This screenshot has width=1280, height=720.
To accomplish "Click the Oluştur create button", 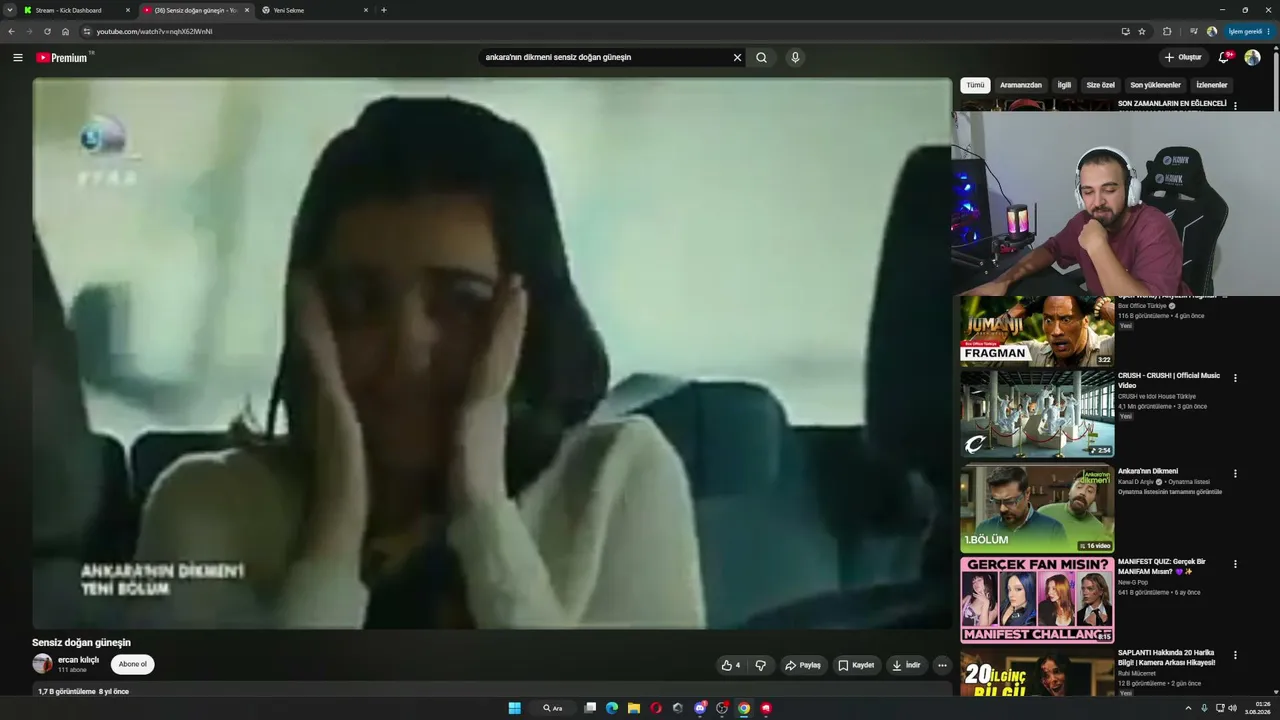I will pyautogui.click(x=1183, y=58).
